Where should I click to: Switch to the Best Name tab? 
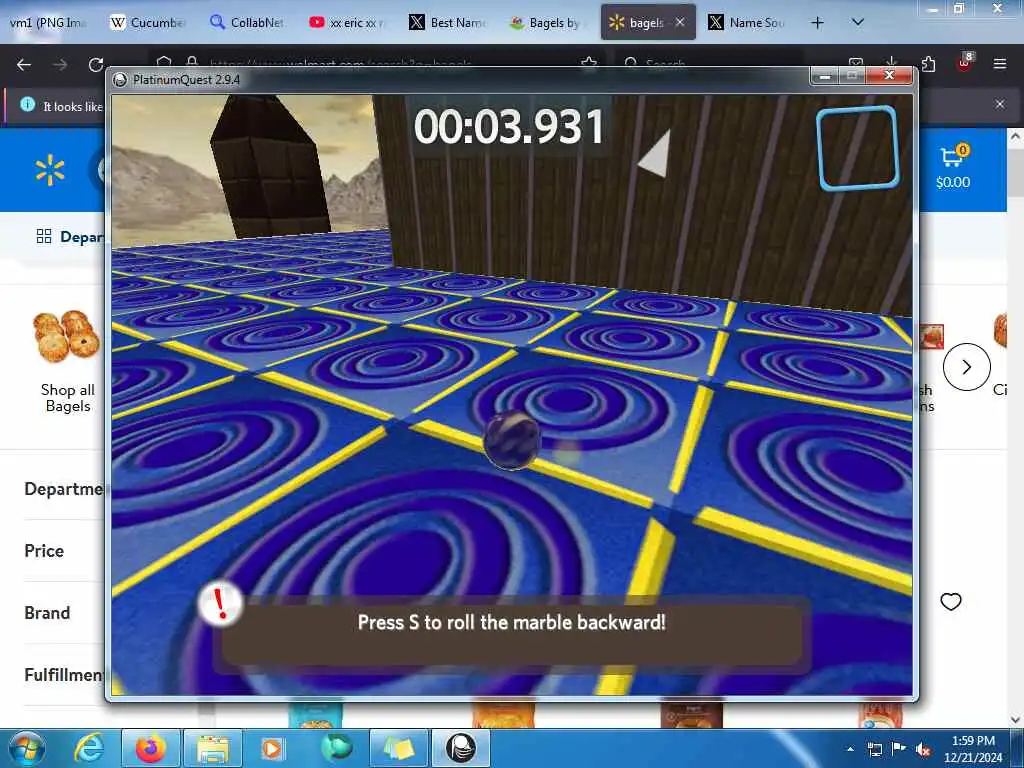[x=448, y=23]
